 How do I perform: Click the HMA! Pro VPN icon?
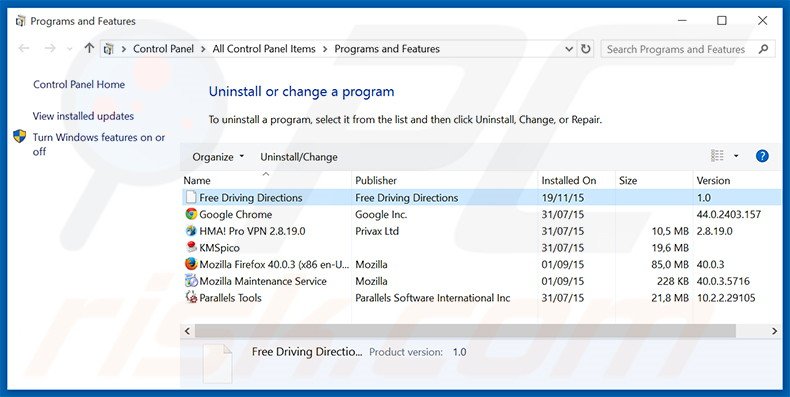pyautogui.click(x=191, y=231)
